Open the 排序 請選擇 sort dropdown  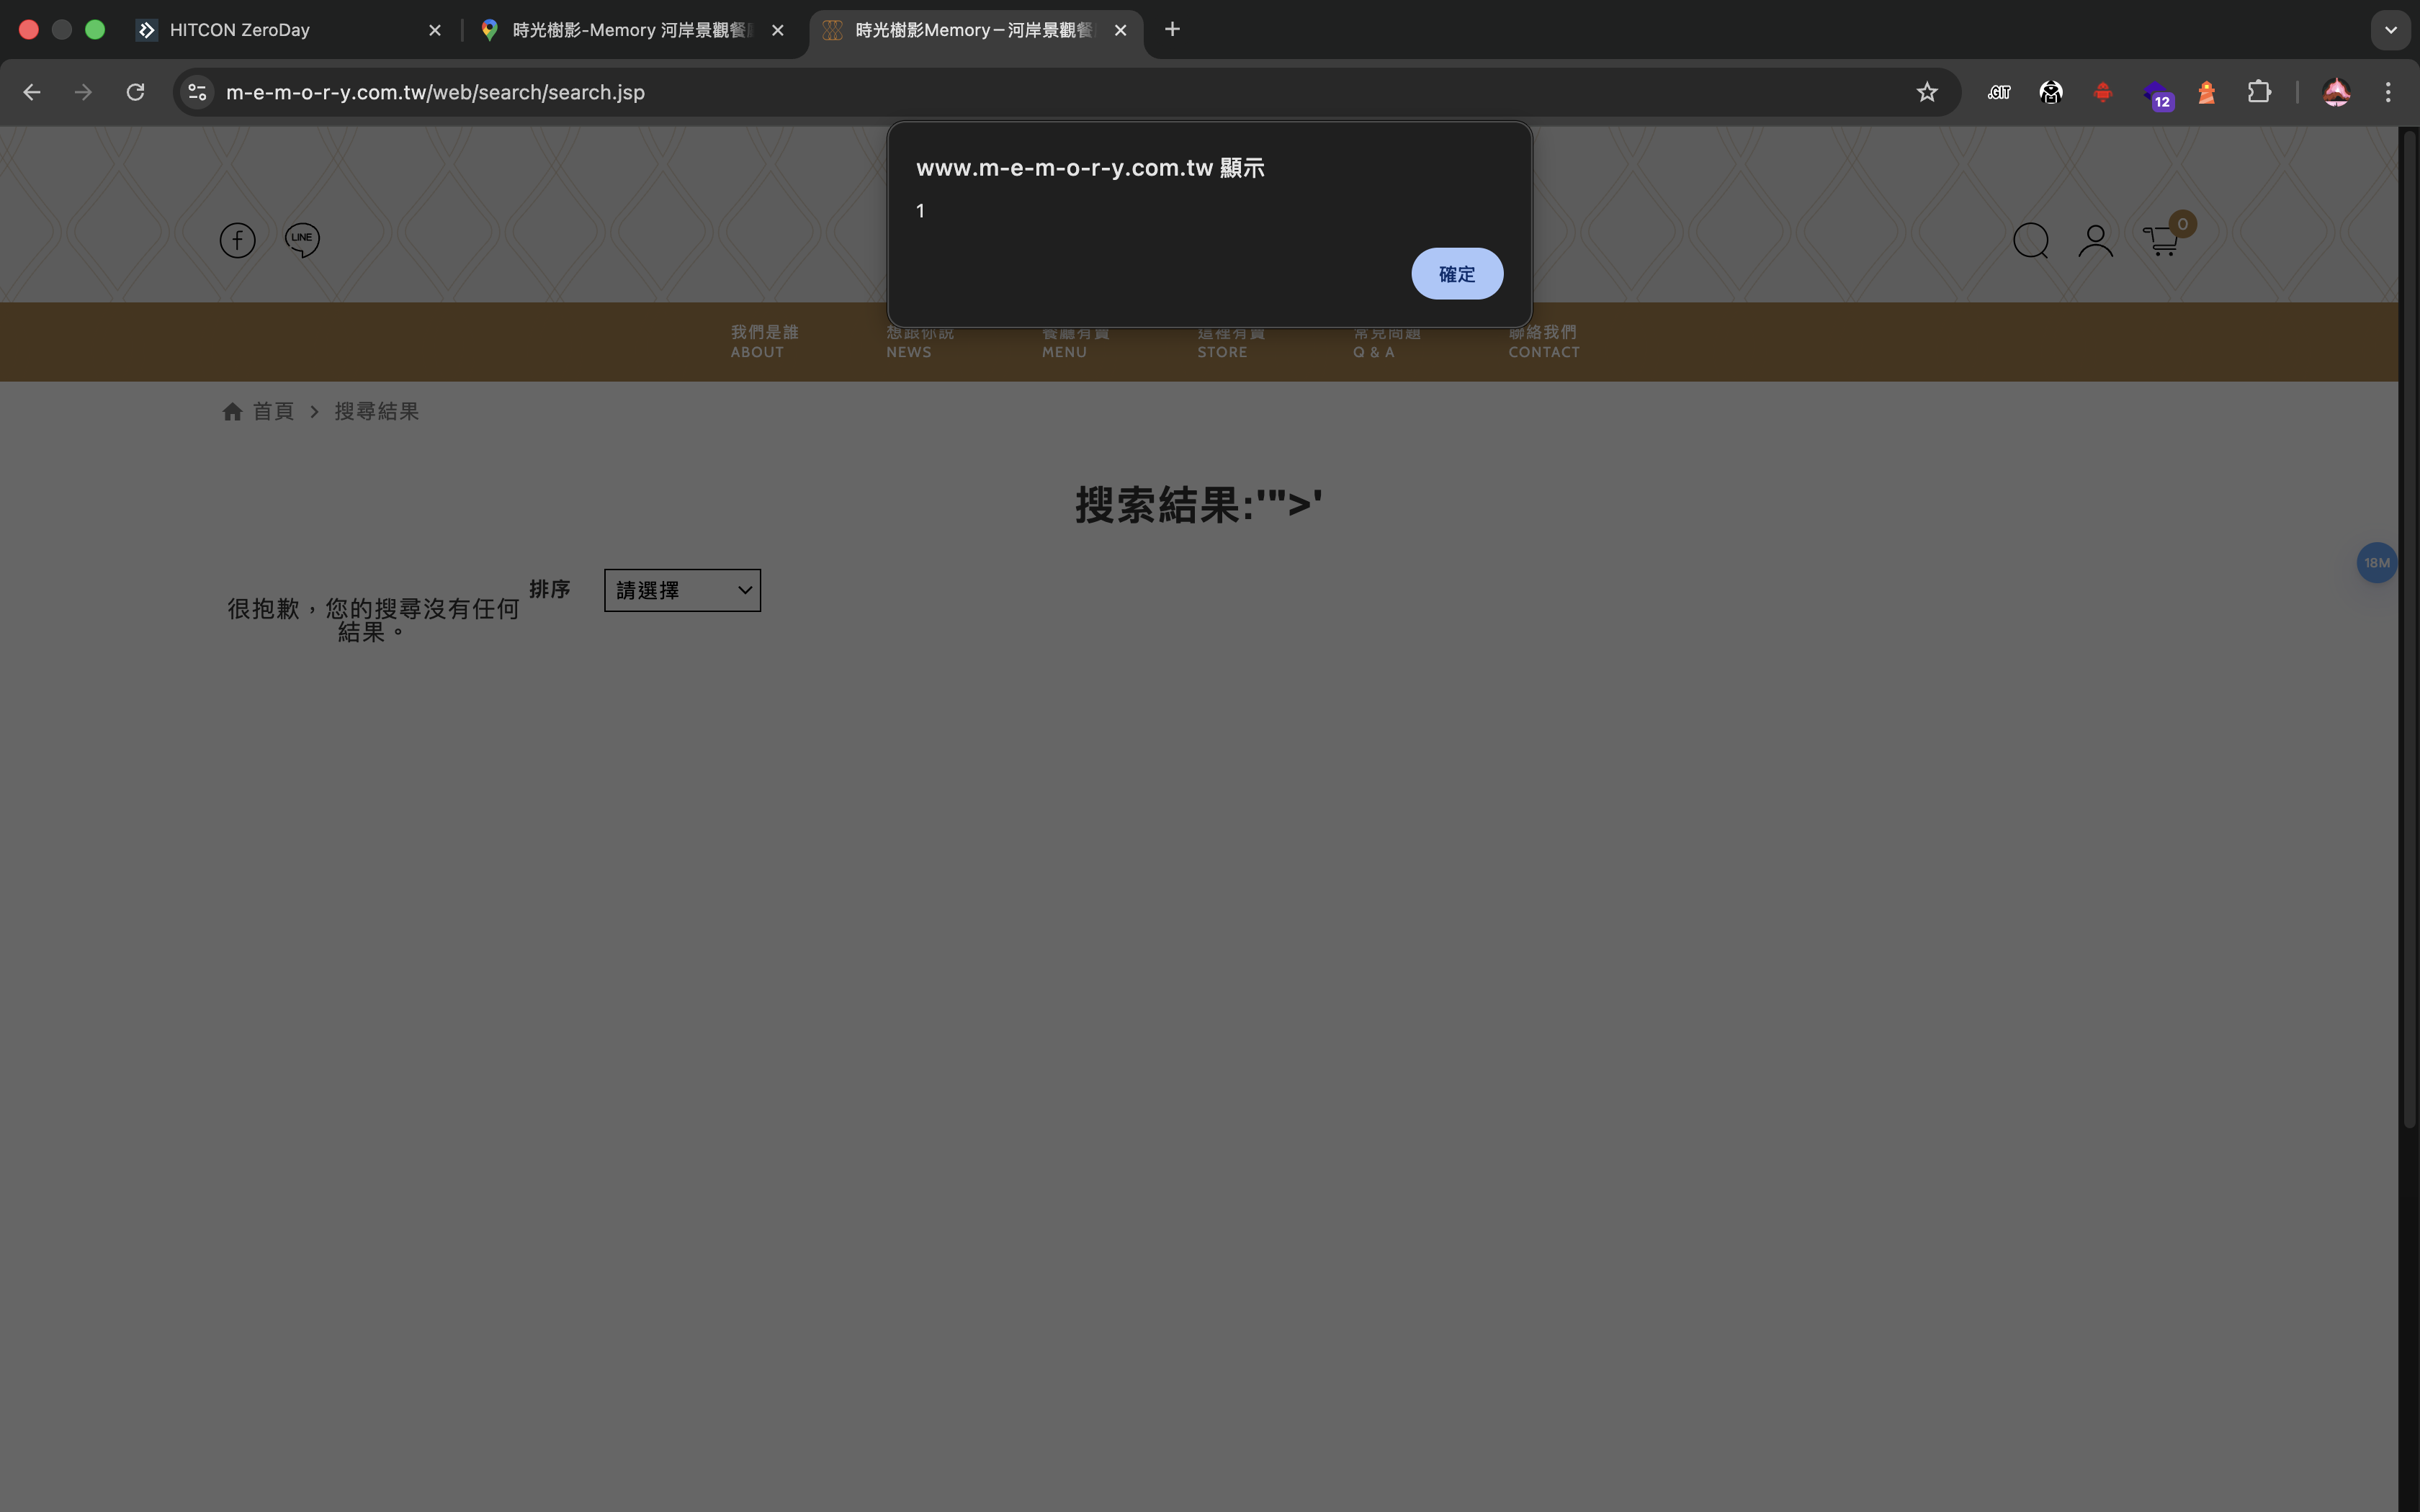(682, 590)
